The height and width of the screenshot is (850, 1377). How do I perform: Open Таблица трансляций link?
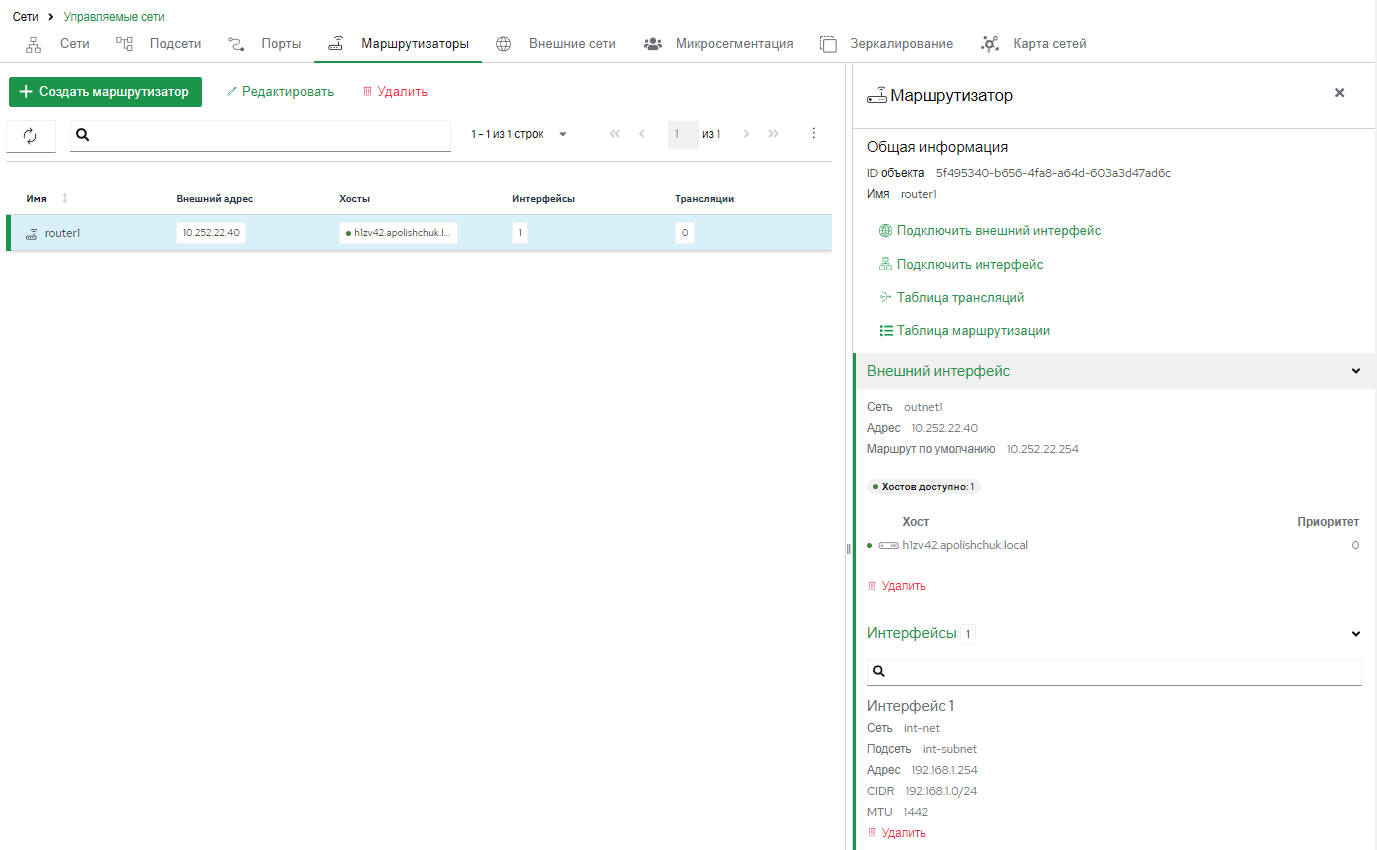coord(951,298)
